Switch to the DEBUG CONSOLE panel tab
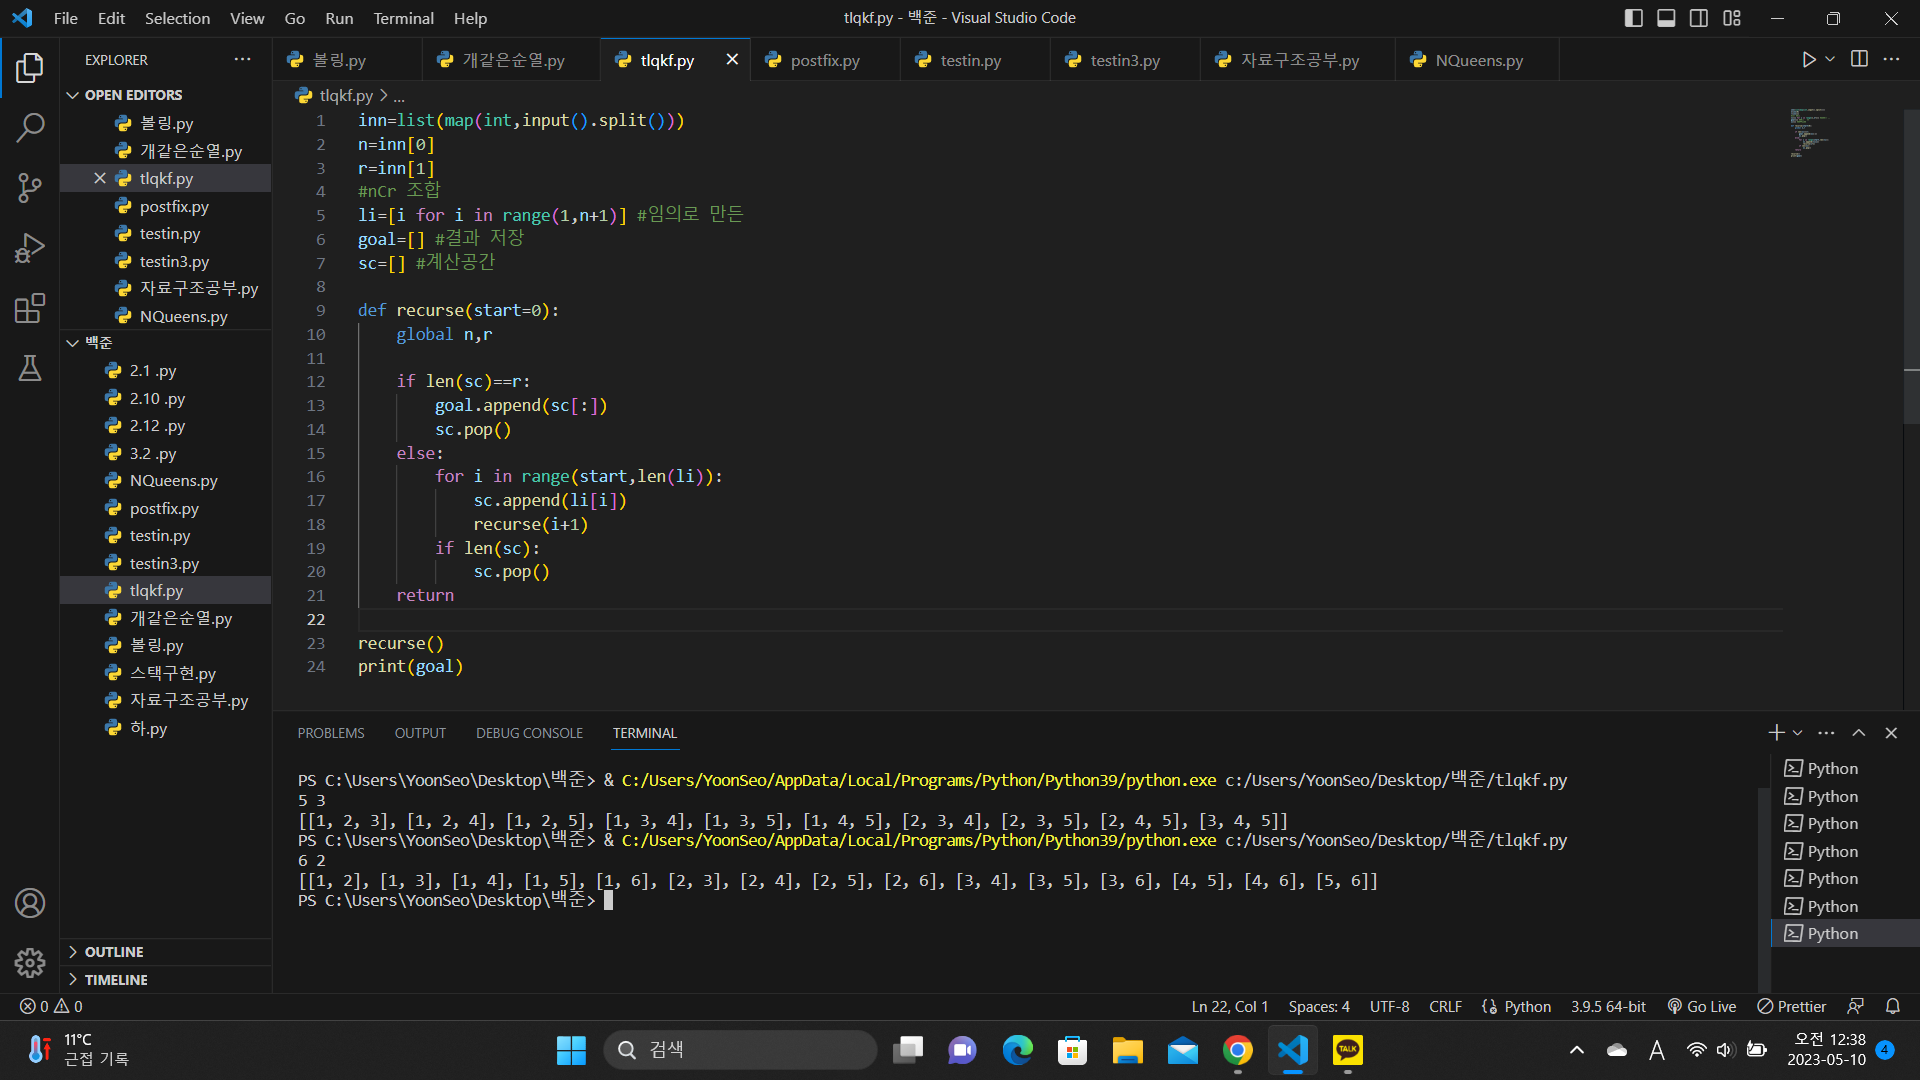The width and height of the screenshot is (1920, 1080). (x=529, y=733)
